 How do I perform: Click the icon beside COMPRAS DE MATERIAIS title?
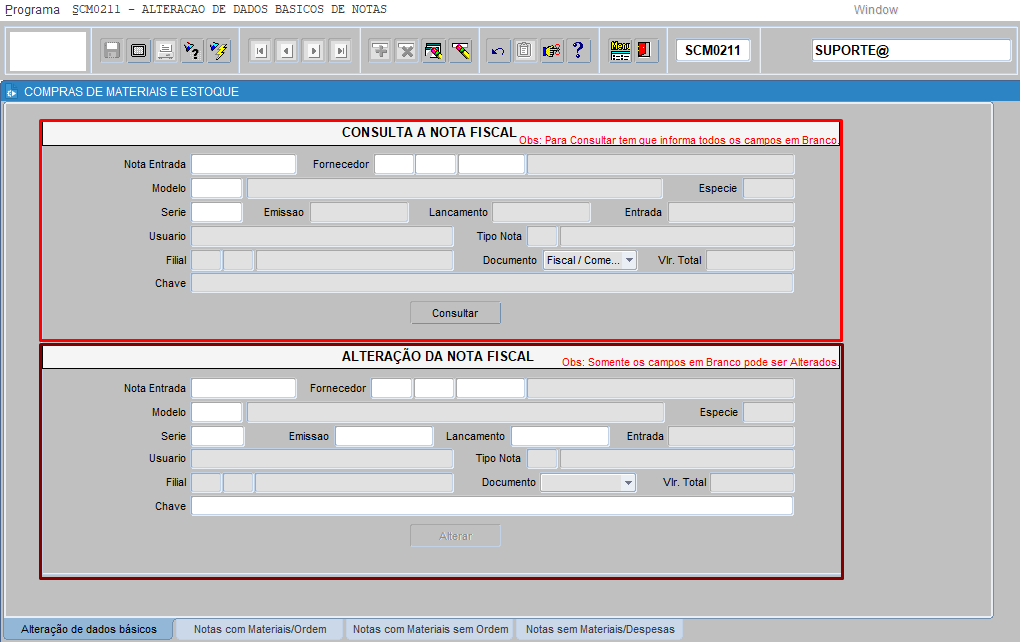(x=12, y=92)
